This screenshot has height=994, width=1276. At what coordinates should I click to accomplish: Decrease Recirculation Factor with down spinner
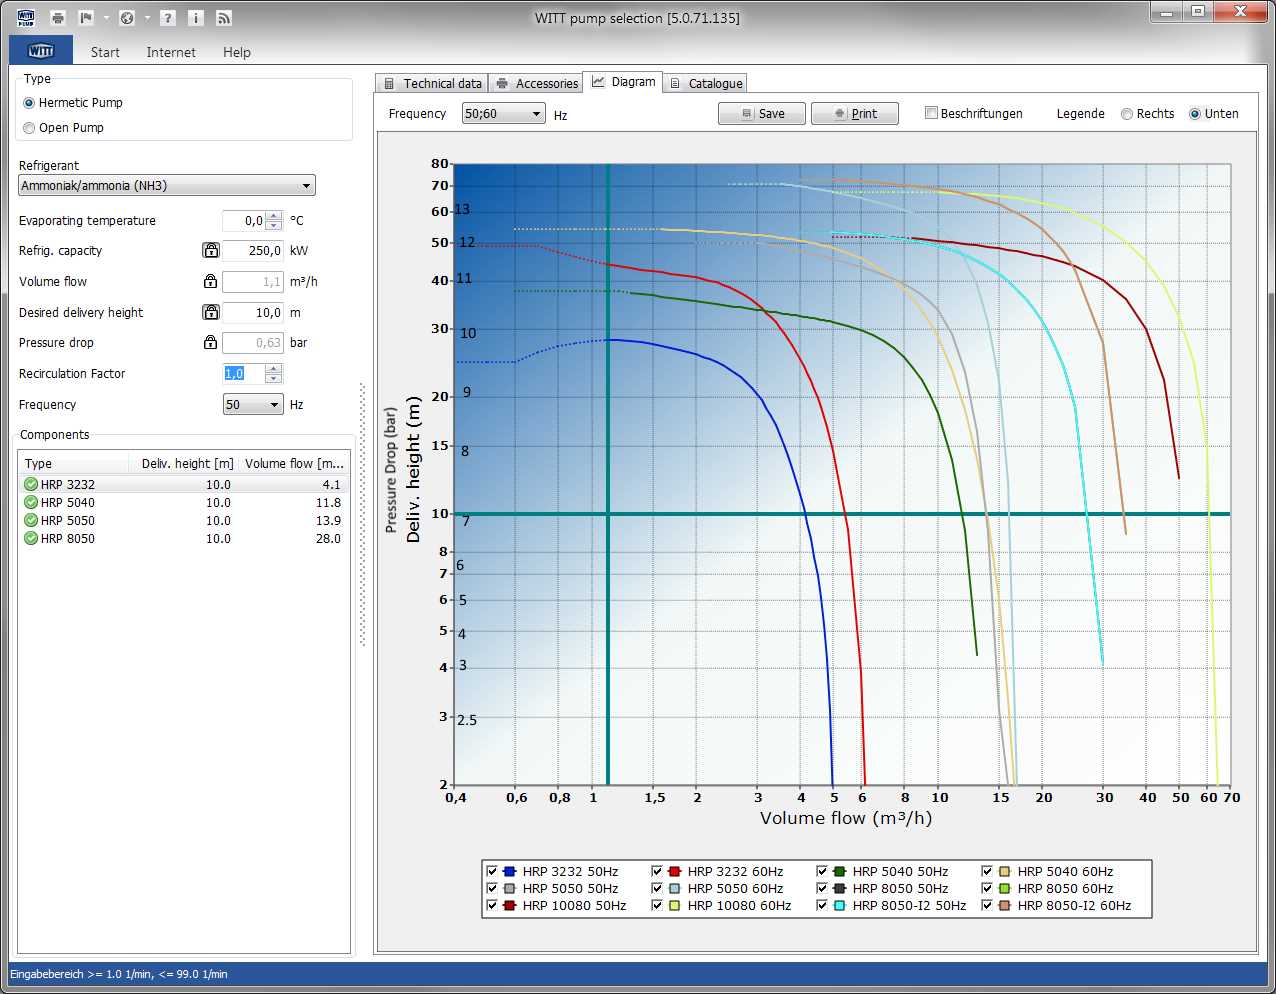pos(274,379)
